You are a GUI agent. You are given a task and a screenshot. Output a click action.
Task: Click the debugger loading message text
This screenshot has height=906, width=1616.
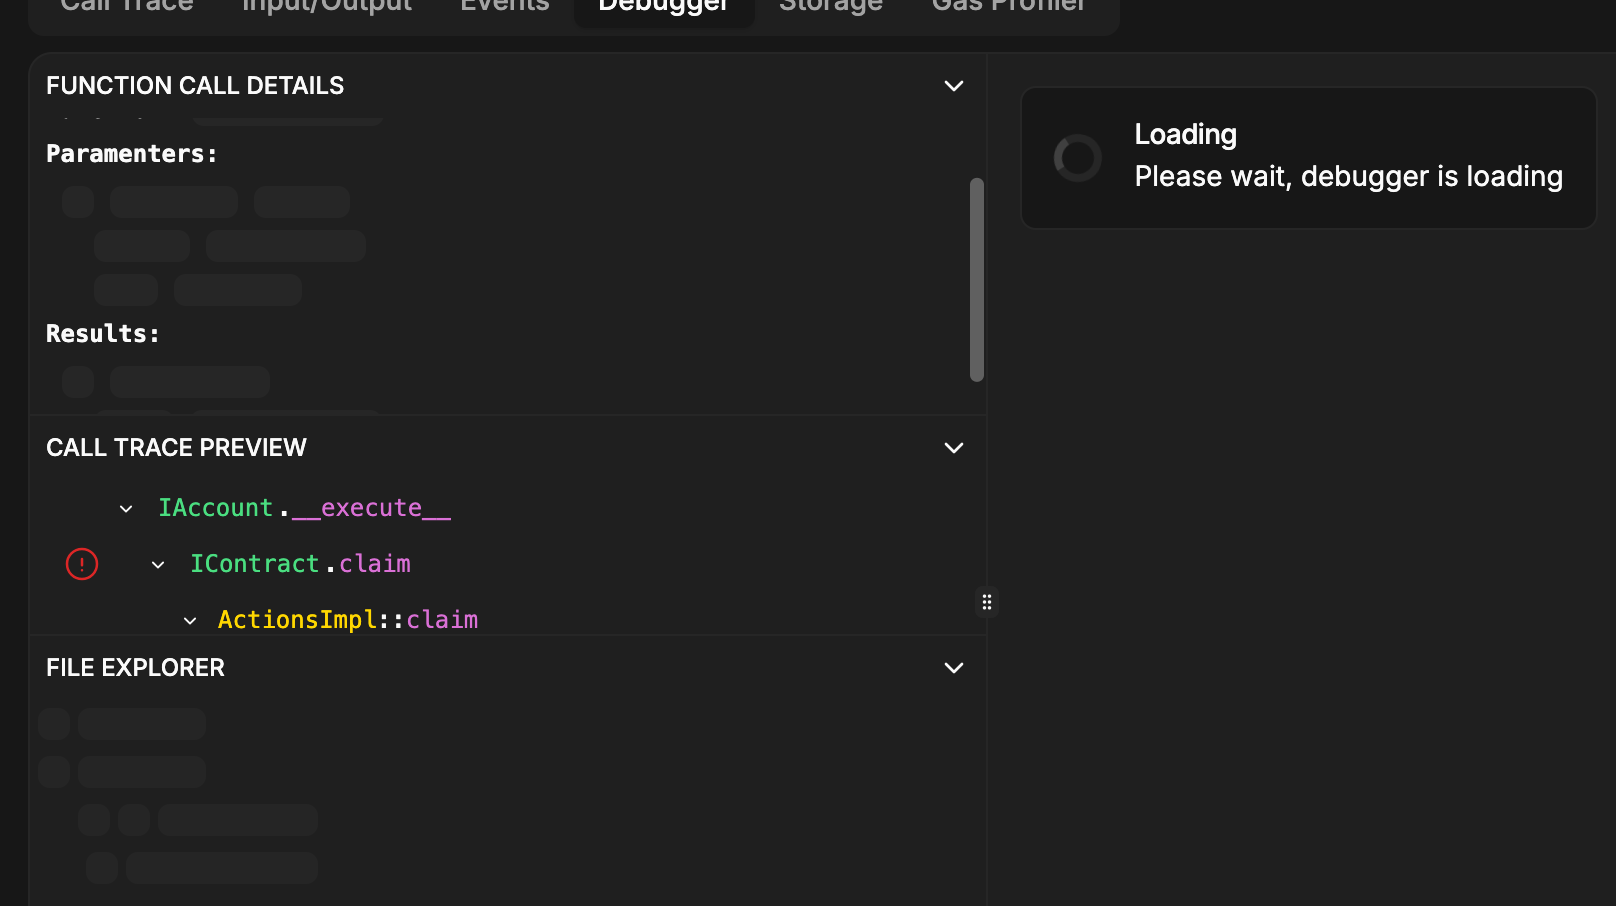pos(1348,177)
